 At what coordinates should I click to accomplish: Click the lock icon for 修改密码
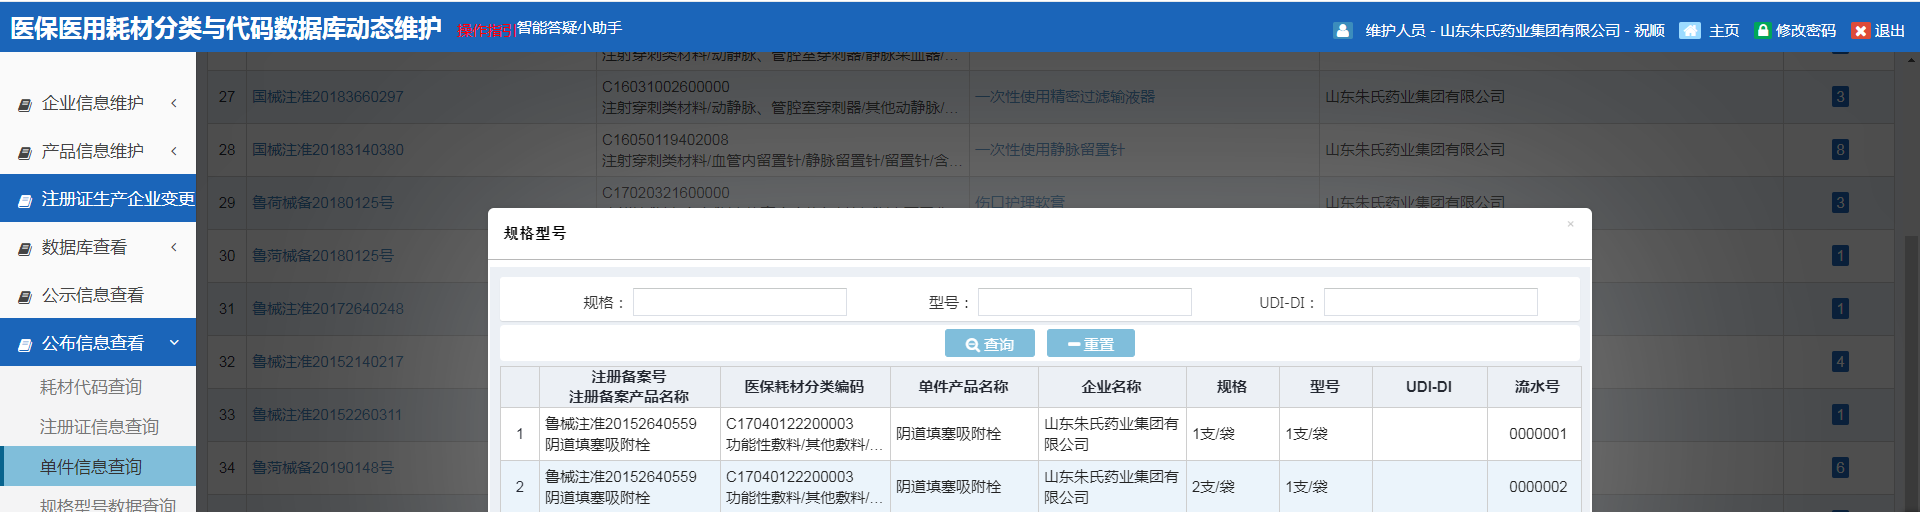[x=1763, y=31]
